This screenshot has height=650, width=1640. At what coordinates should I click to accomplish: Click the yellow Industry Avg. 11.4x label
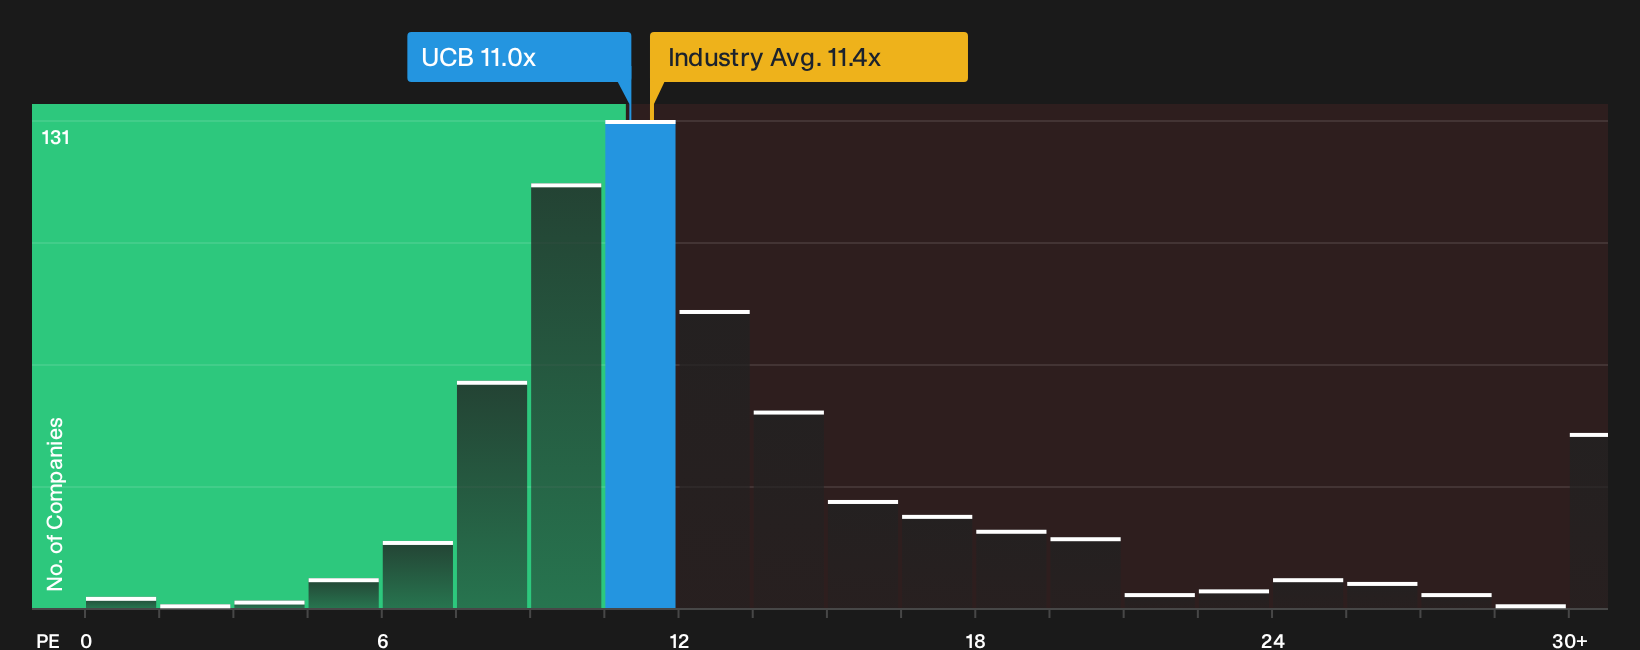click(x=809, y=57)
